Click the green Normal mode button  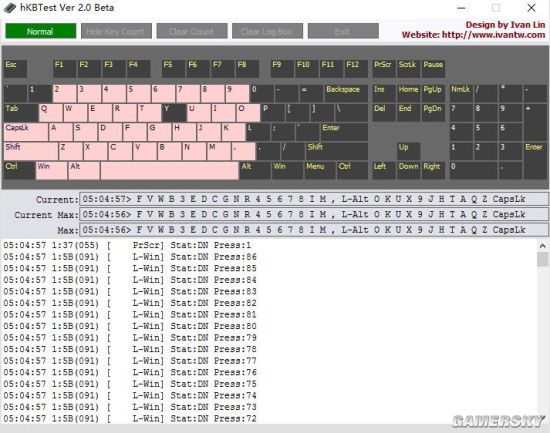click(41, 31)
